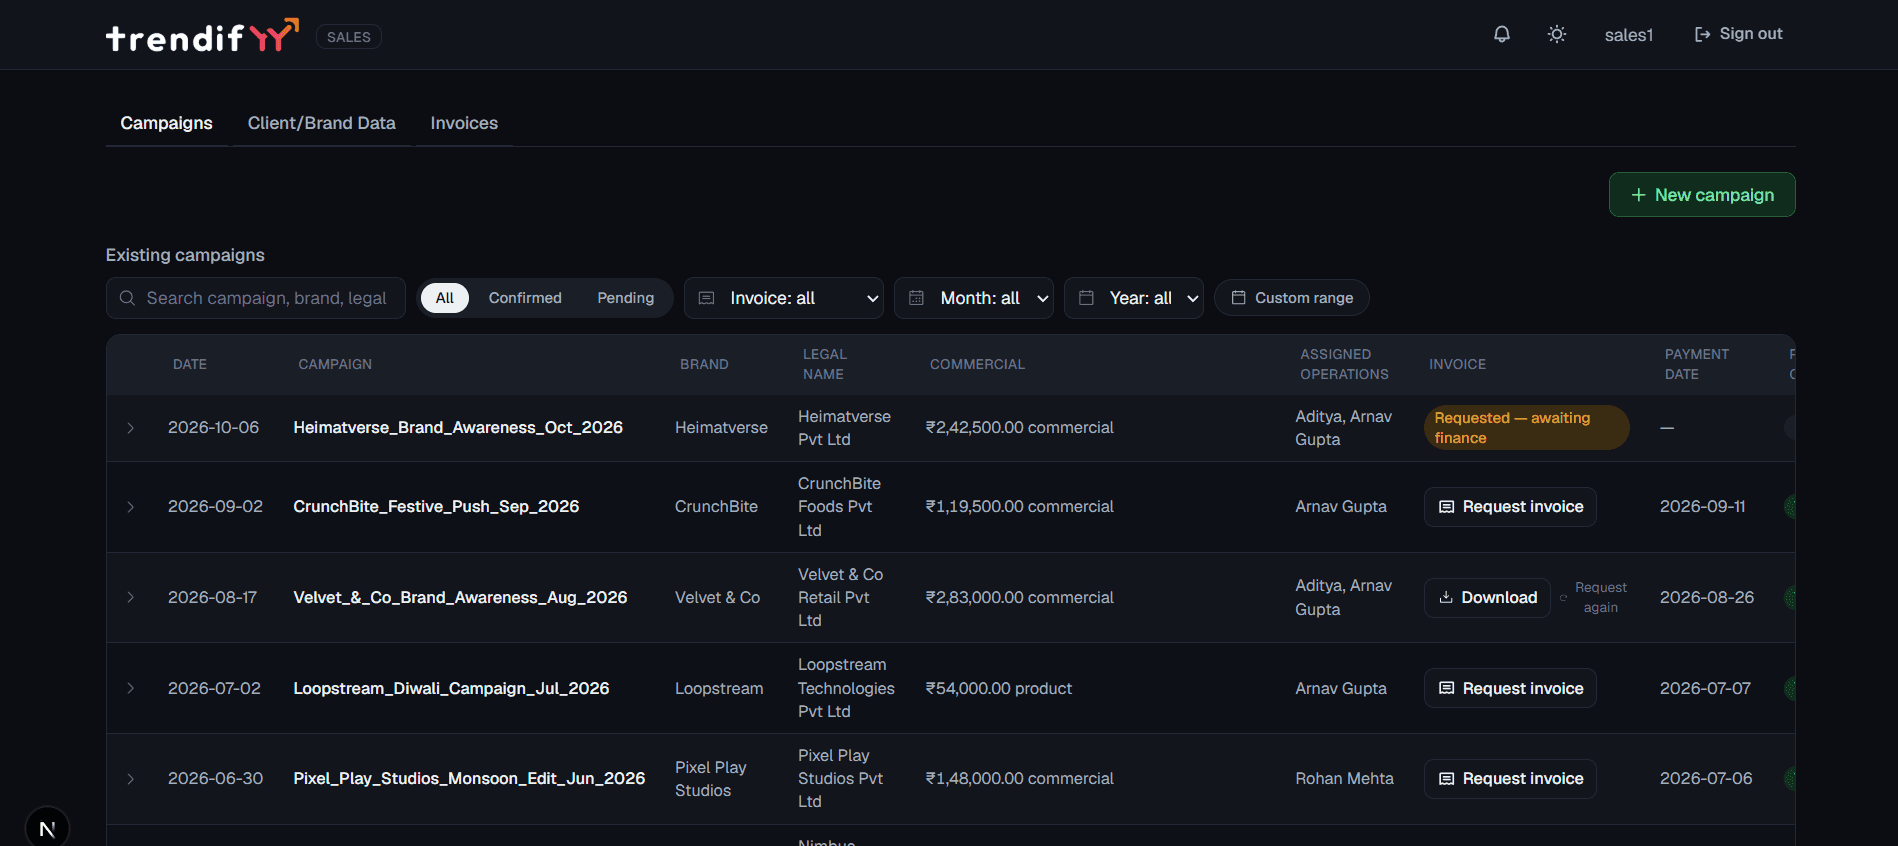This screenshot has height=846, width=1898.
Task: Click the Commercial column header
Action: [x=977, y=364]
